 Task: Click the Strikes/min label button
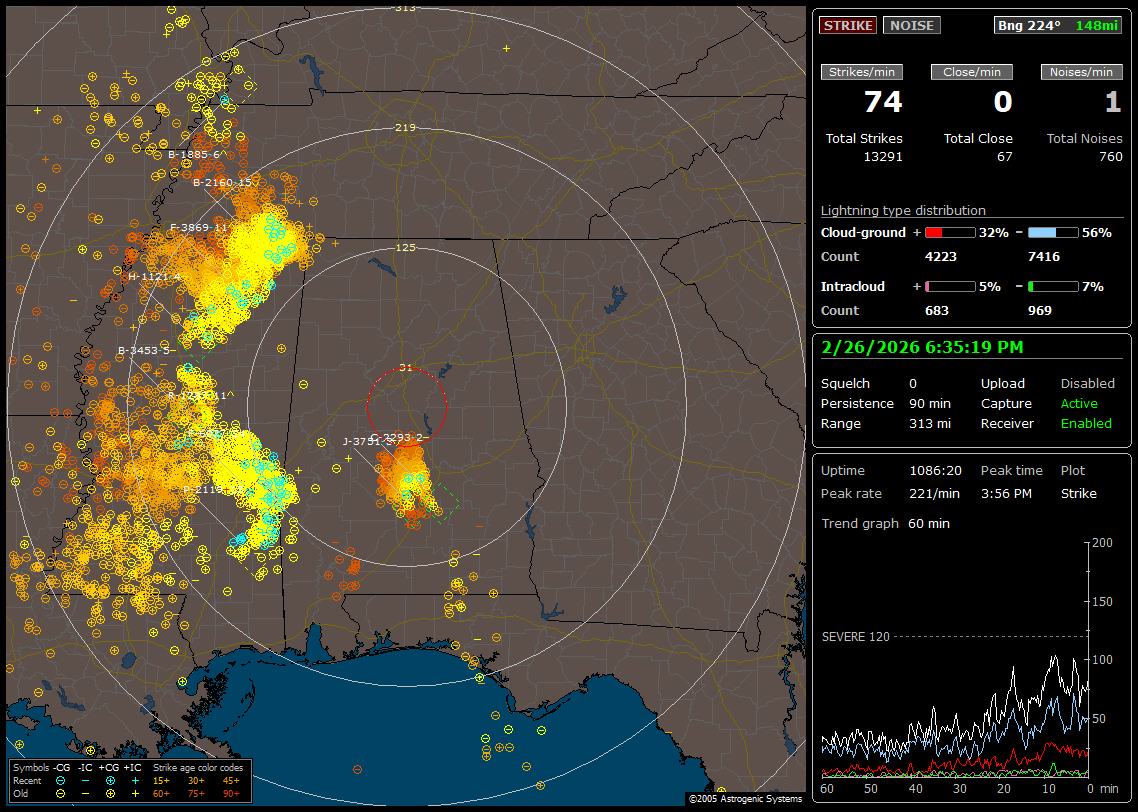click(x=862, y=72)
